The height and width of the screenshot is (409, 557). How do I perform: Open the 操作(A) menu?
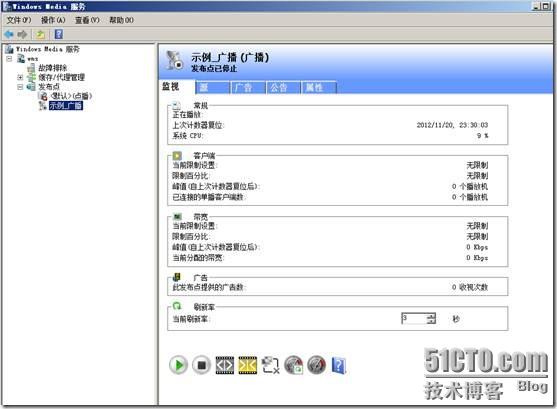[53, 20]
